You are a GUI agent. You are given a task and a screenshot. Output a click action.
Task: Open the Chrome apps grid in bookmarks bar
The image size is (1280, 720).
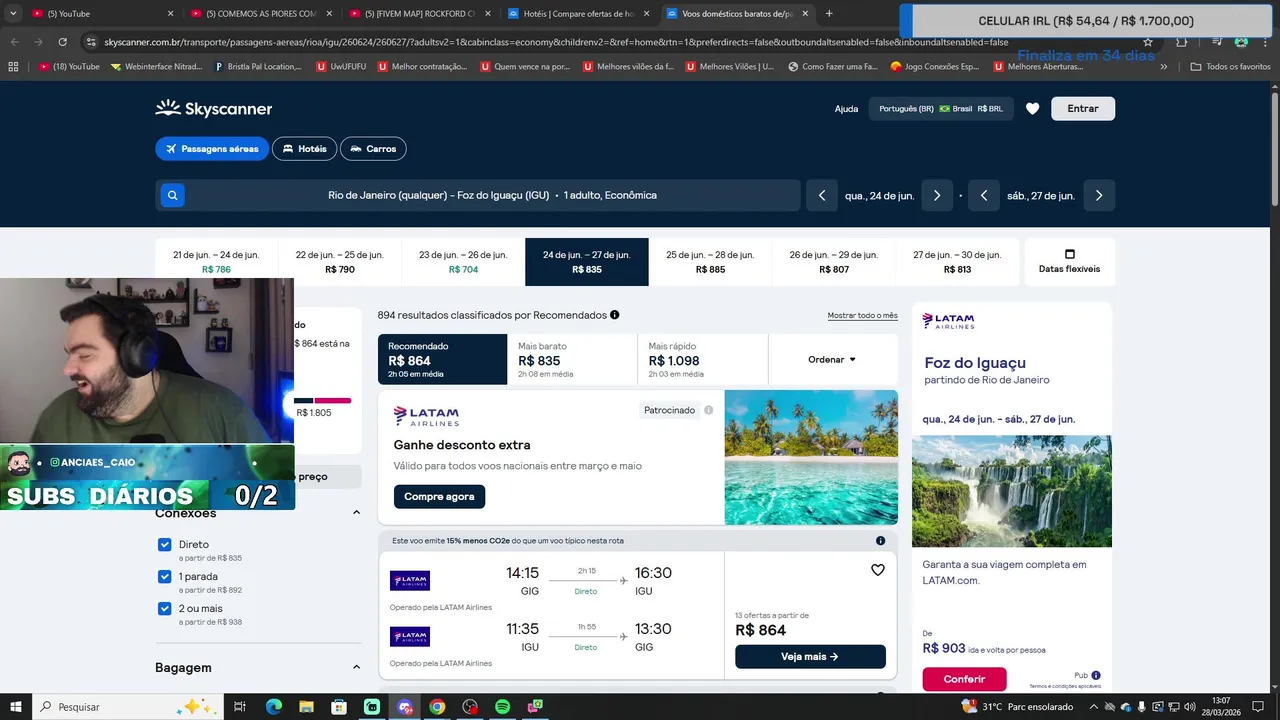click(x=13, y=66)
